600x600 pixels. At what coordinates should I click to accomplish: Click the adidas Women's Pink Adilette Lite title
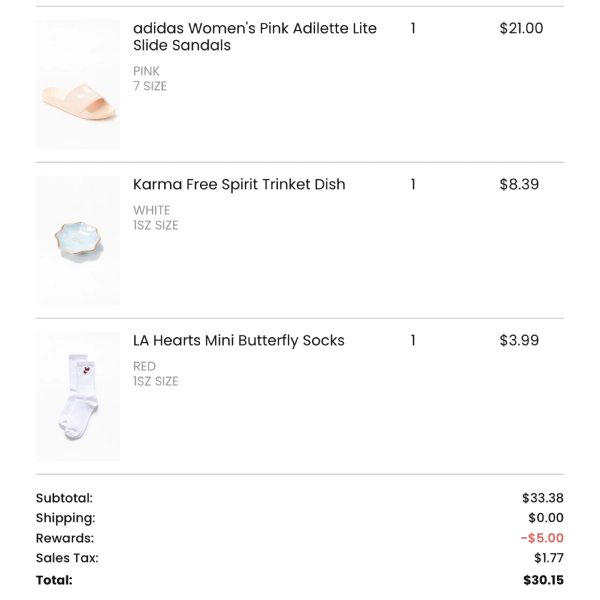click(x=255, y=37)
